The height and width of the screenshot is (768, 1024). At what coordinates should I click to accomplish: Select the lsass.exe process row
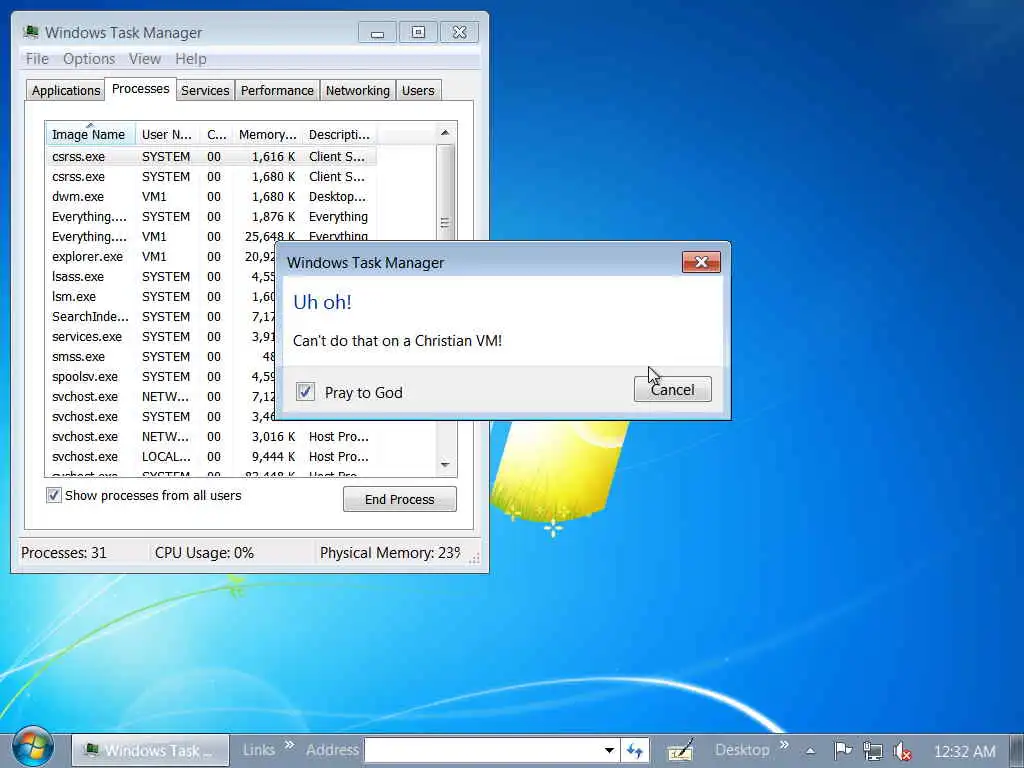pyautogui.click(x=161, y=277)
